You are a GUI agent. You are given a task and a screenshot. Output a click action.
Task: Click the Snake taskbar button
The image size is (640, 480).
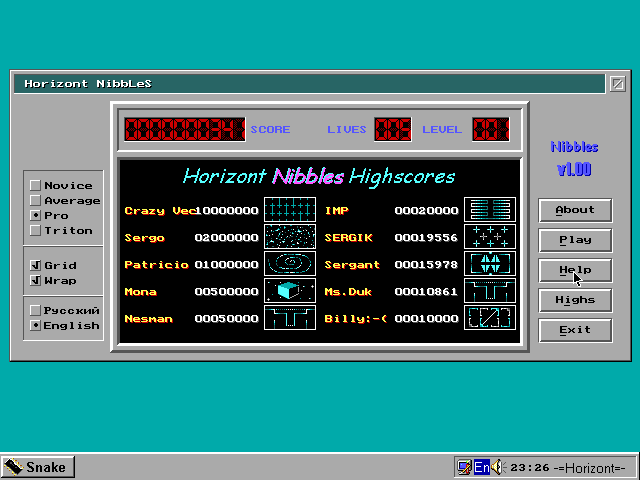(x=37, y=467)
